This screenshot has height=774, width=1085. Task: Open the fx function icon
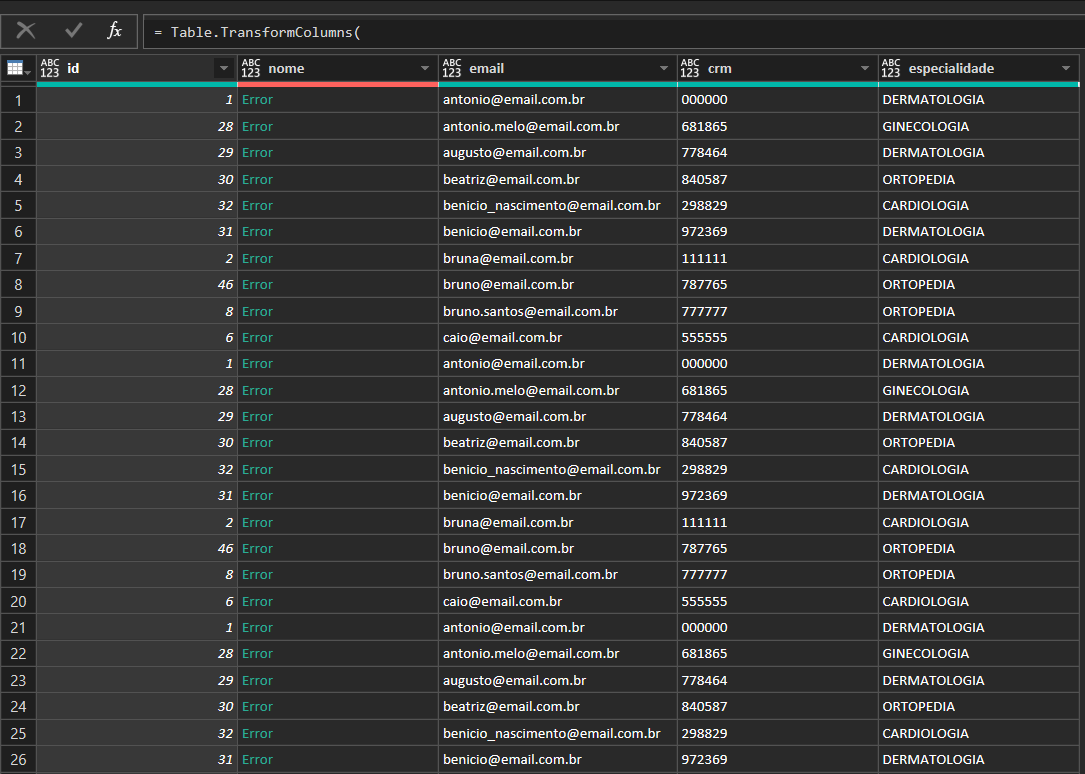[x=114, y=30]
